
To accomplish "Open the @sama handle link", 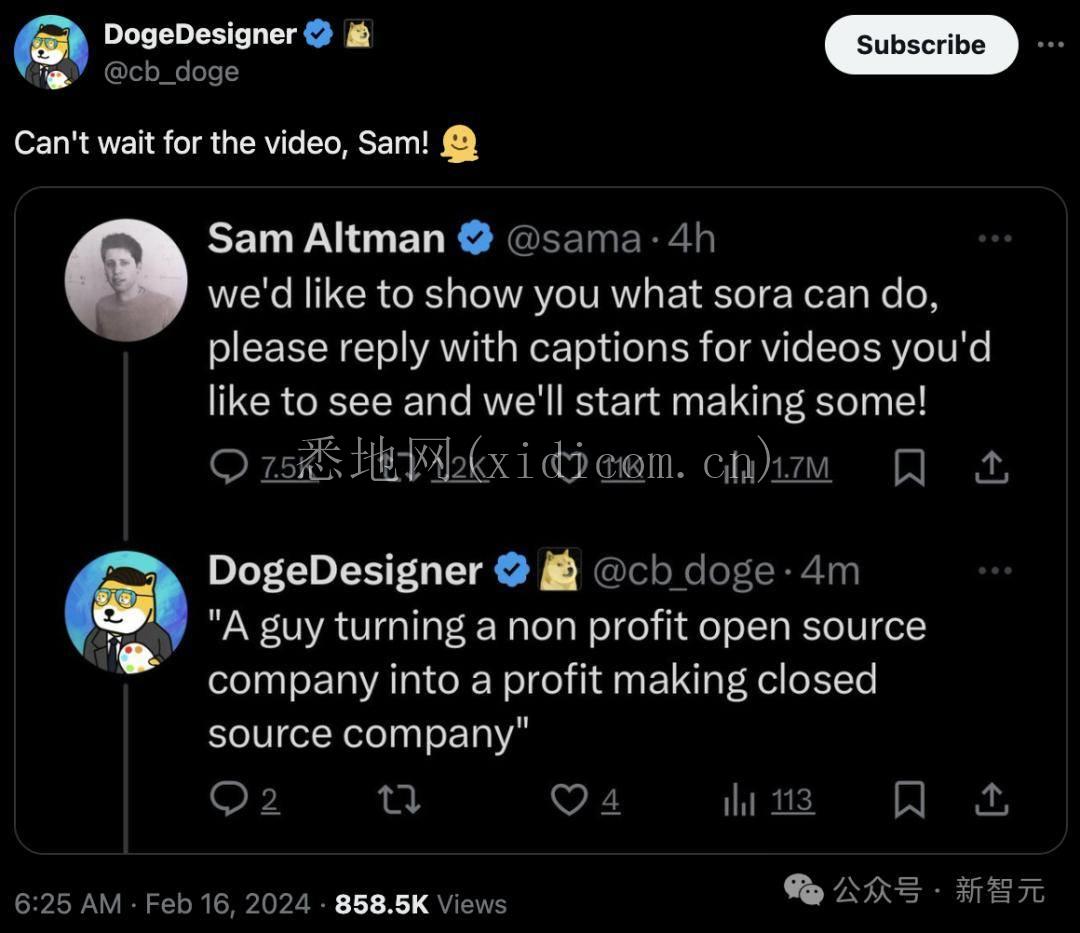I will coord(574,239).
